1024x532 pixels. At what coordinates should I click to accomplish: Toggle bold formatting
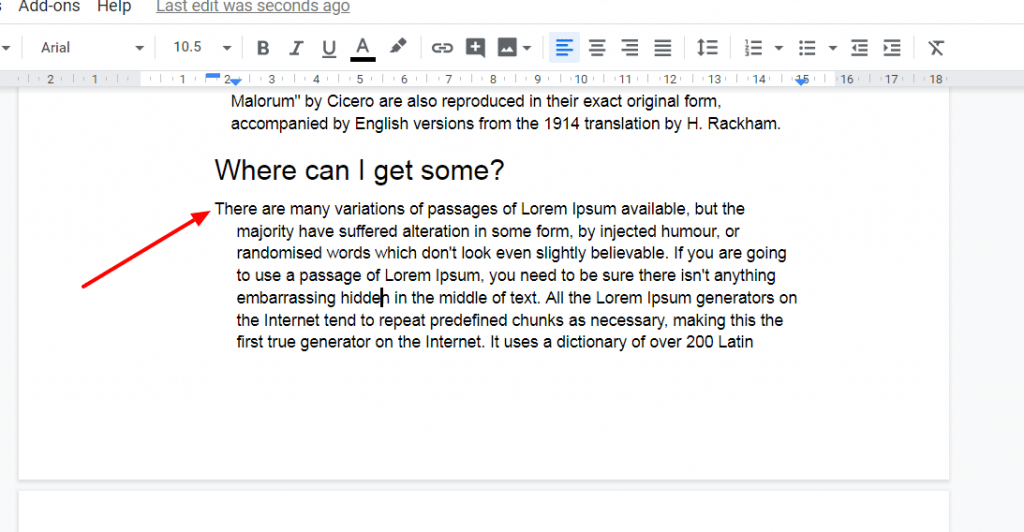[263, 48]
